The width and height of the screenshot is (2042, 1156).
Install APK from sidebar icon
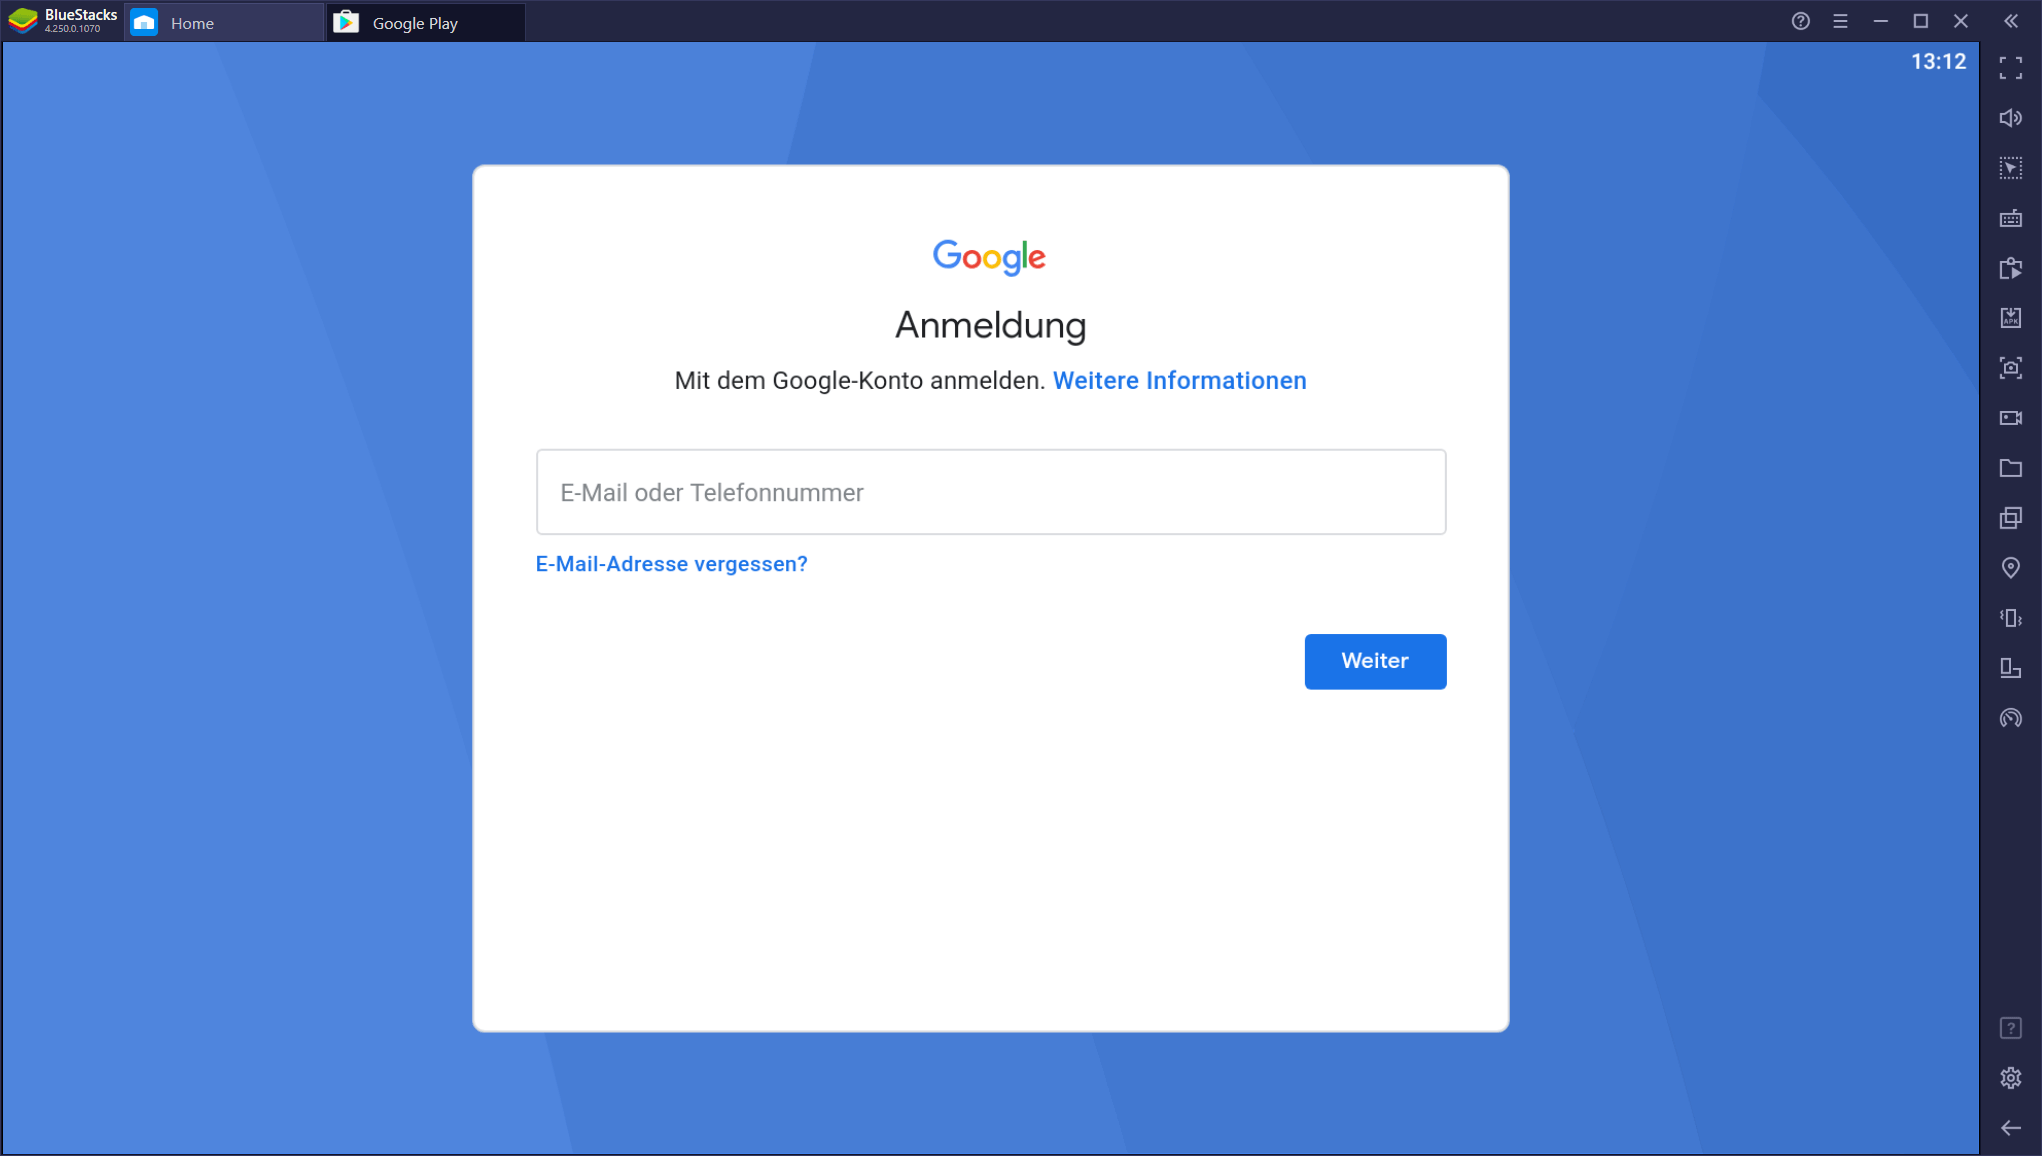[2010, 318]
